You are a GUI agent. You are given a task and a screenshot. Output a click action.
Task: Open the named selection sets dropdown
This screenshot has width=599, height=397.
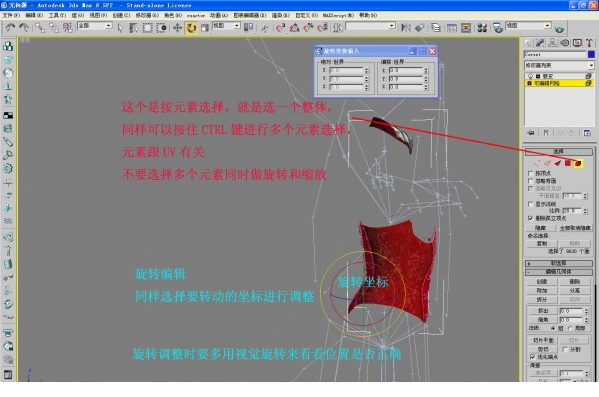click(x=392, y=26)
